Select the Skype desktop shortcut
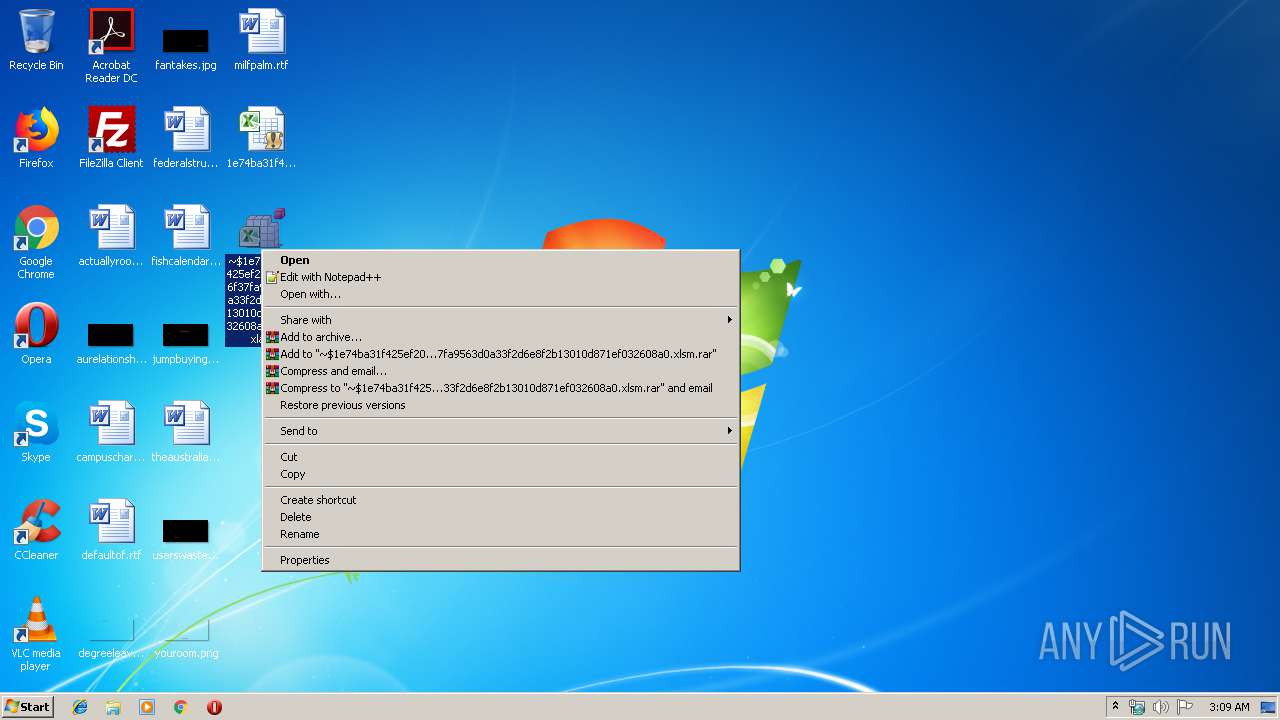The height and width of the screenshot is (720, 1280). [x=36, y=432]
